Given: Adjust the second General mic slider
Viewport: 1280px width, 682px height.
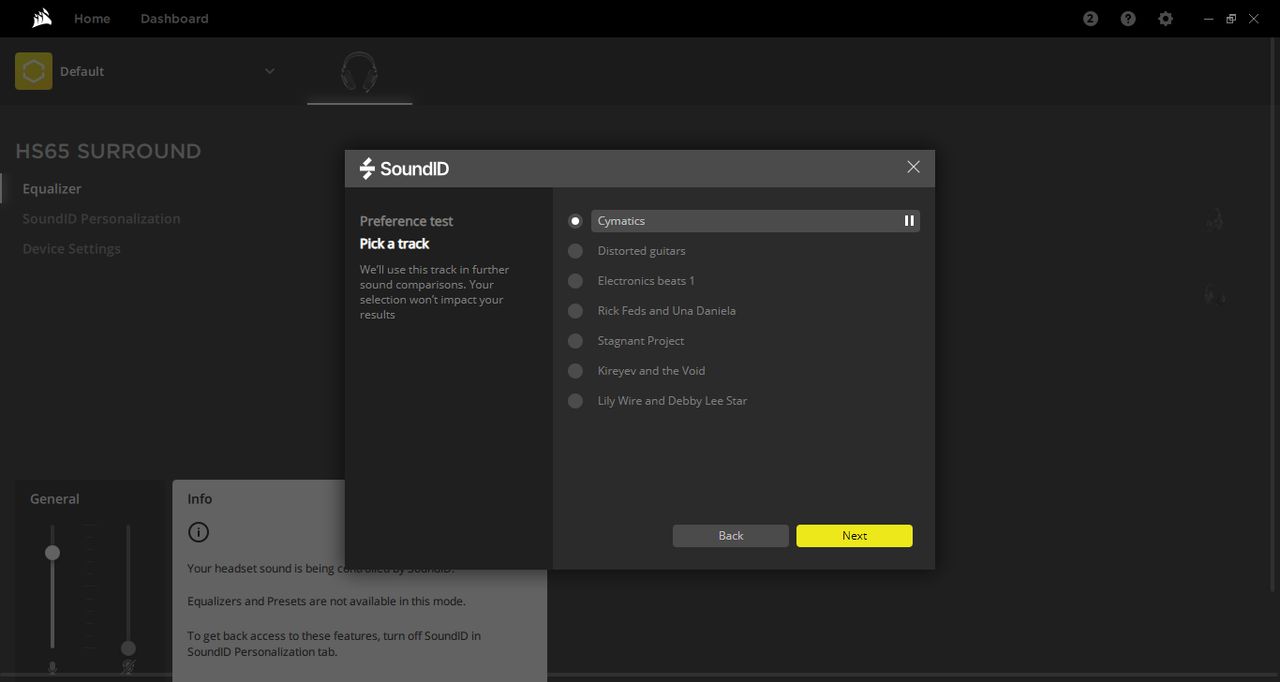Looking at the screenshot, I should pos(128,648).
